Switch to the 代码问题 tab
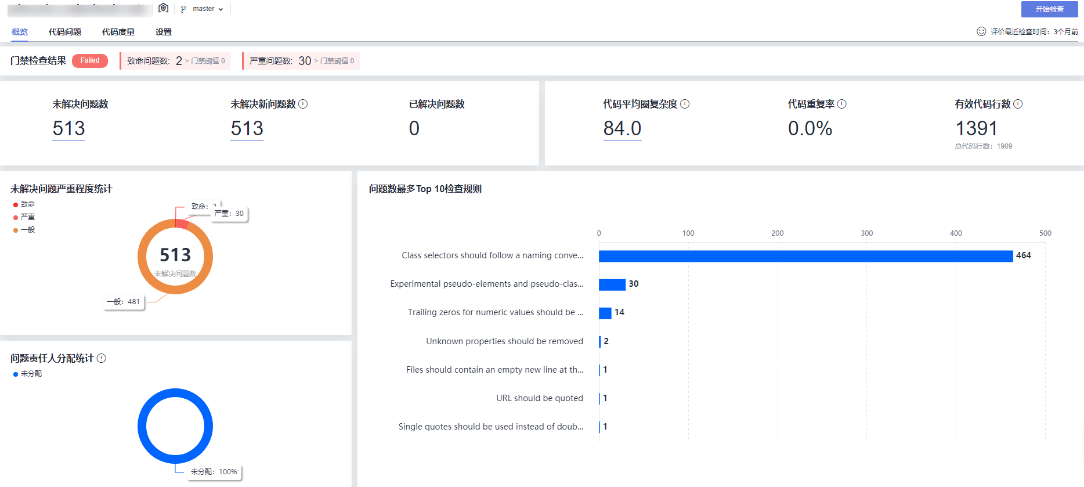 pos(65,32)
